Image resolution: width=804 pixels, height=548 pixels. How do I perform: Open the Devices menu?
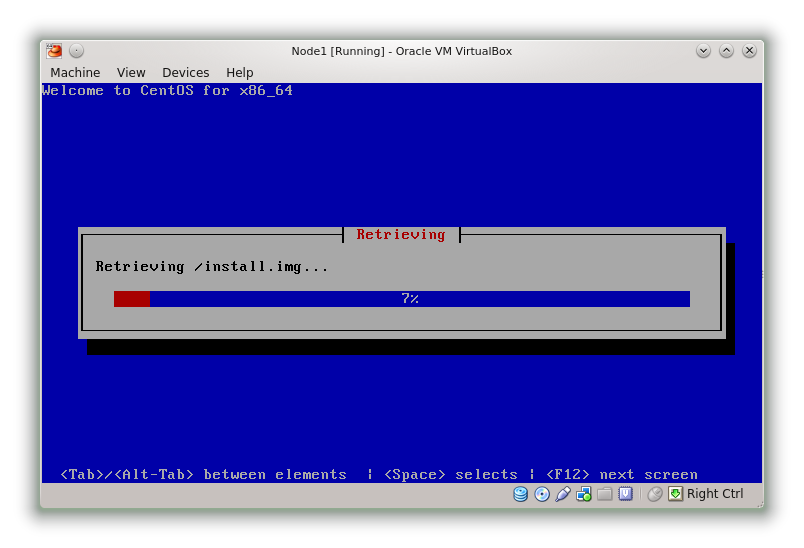[x=186, y=72]
